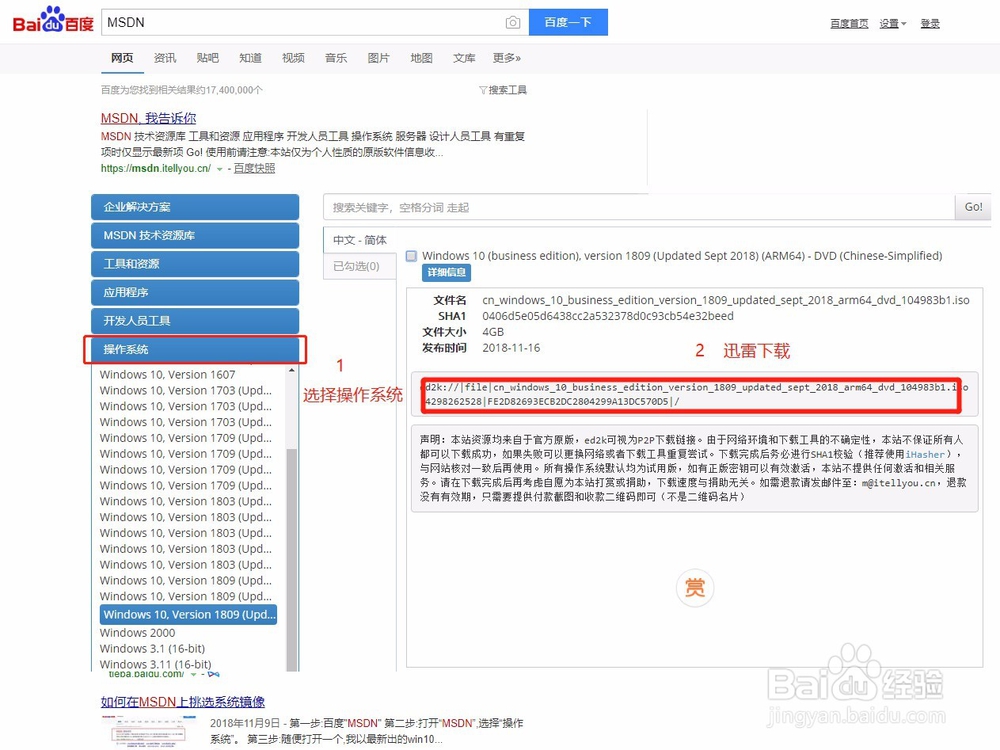The height and width of the screenshot is (750, 1000).
Task: Click the article thumbnail in the bottom result
Action: click(148, 732)
